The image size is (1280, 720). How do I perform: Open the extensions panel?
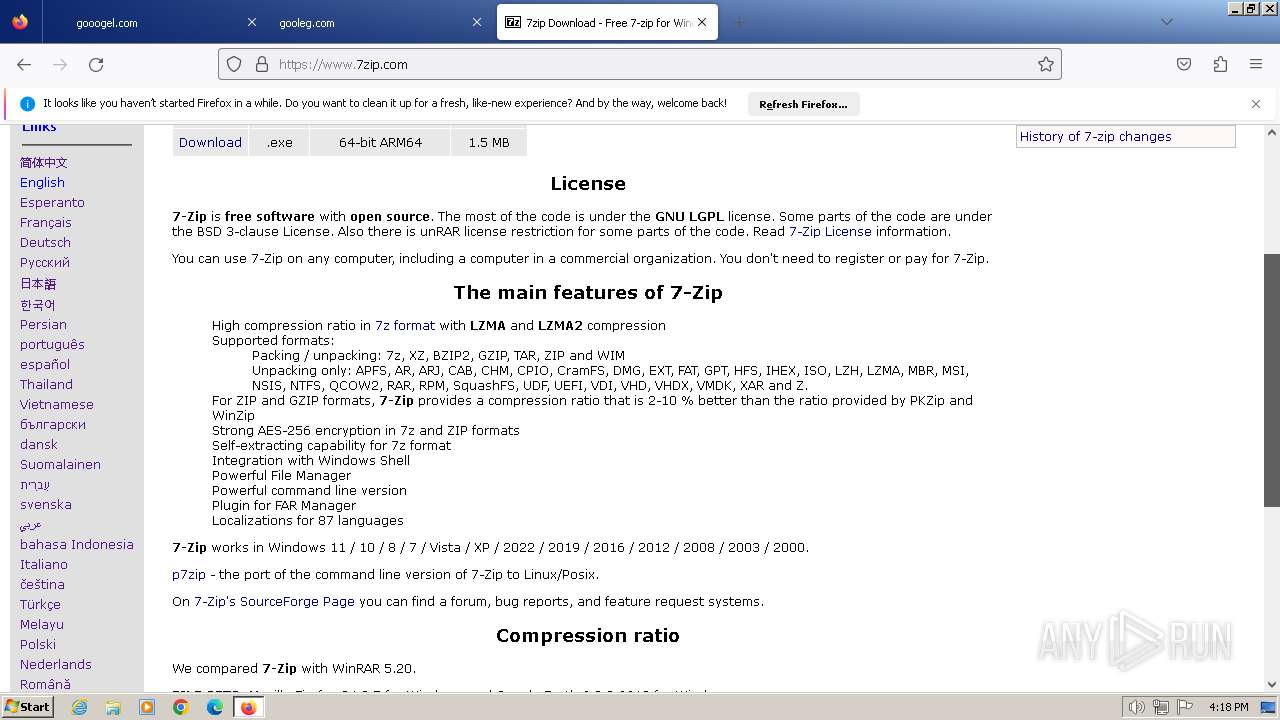pyautogui.click(x=1220, y=64)
